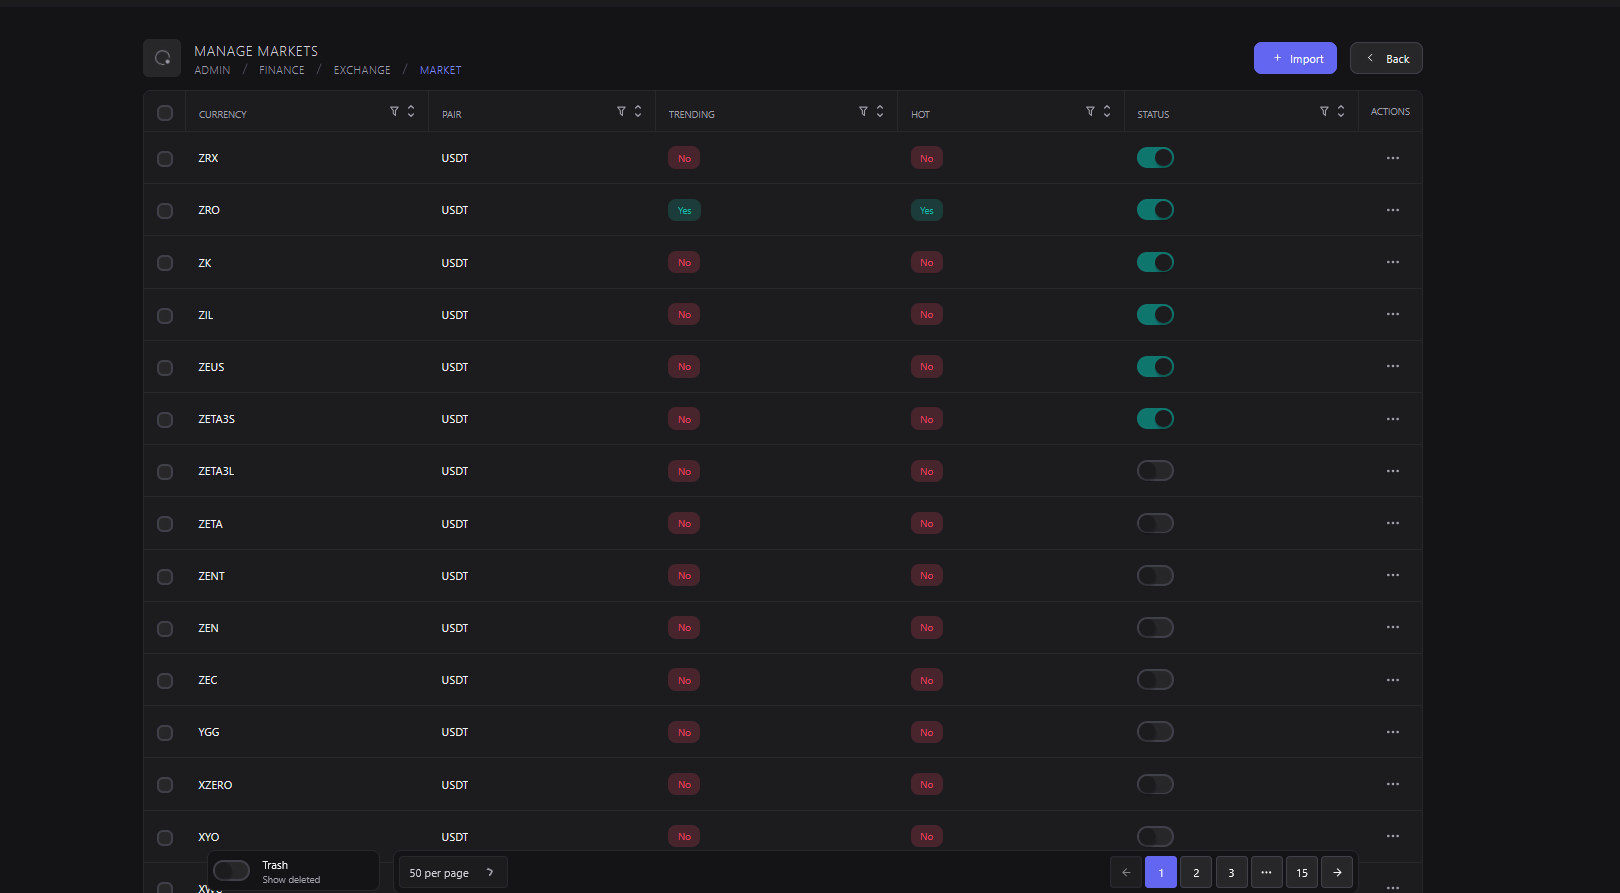Open the 50 per page dropdown
The height and width of the screenshot is (893, 1620).
(451, 872)
